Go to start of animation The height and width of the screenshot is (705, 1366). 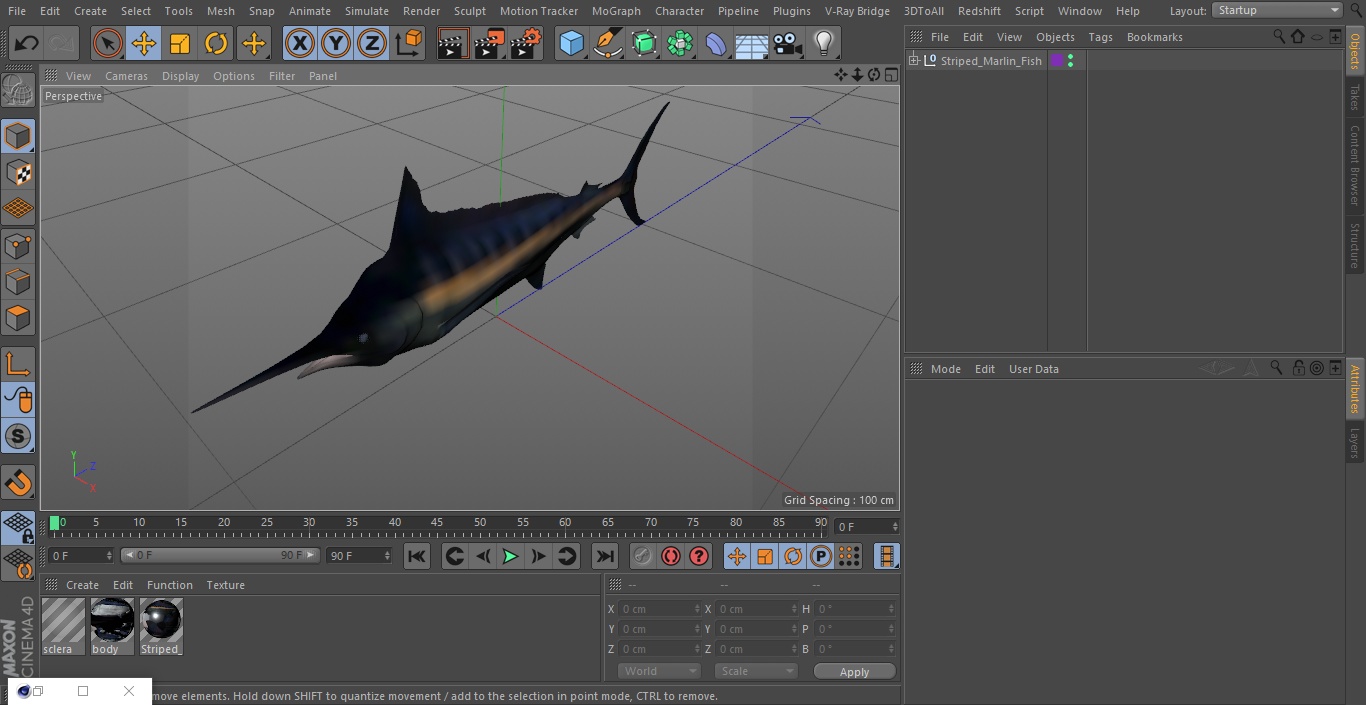(417, 556)
